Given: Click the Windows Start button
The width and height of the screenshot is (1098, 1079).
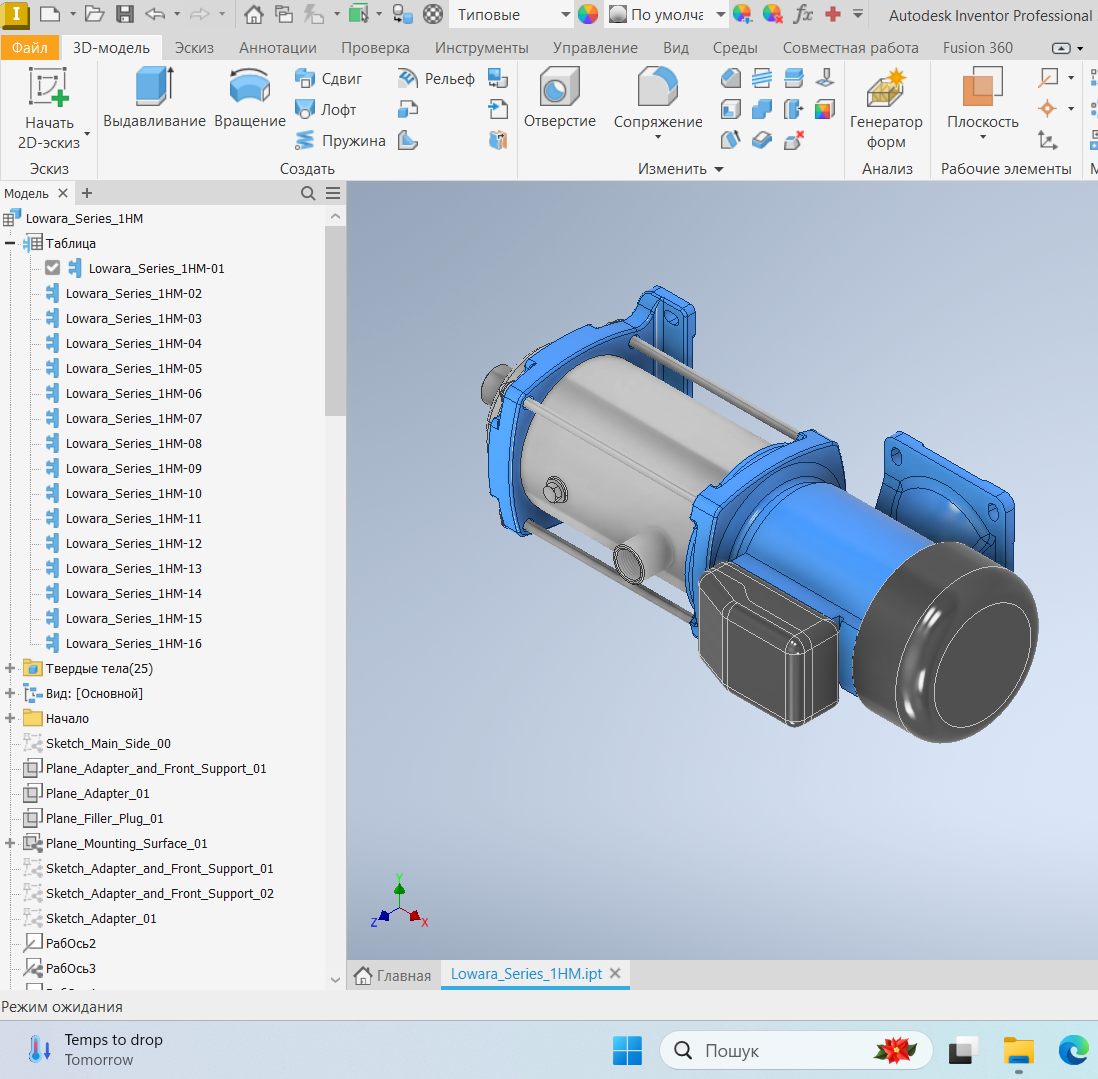Looking at the screenshot, I should click(627, 1050).
